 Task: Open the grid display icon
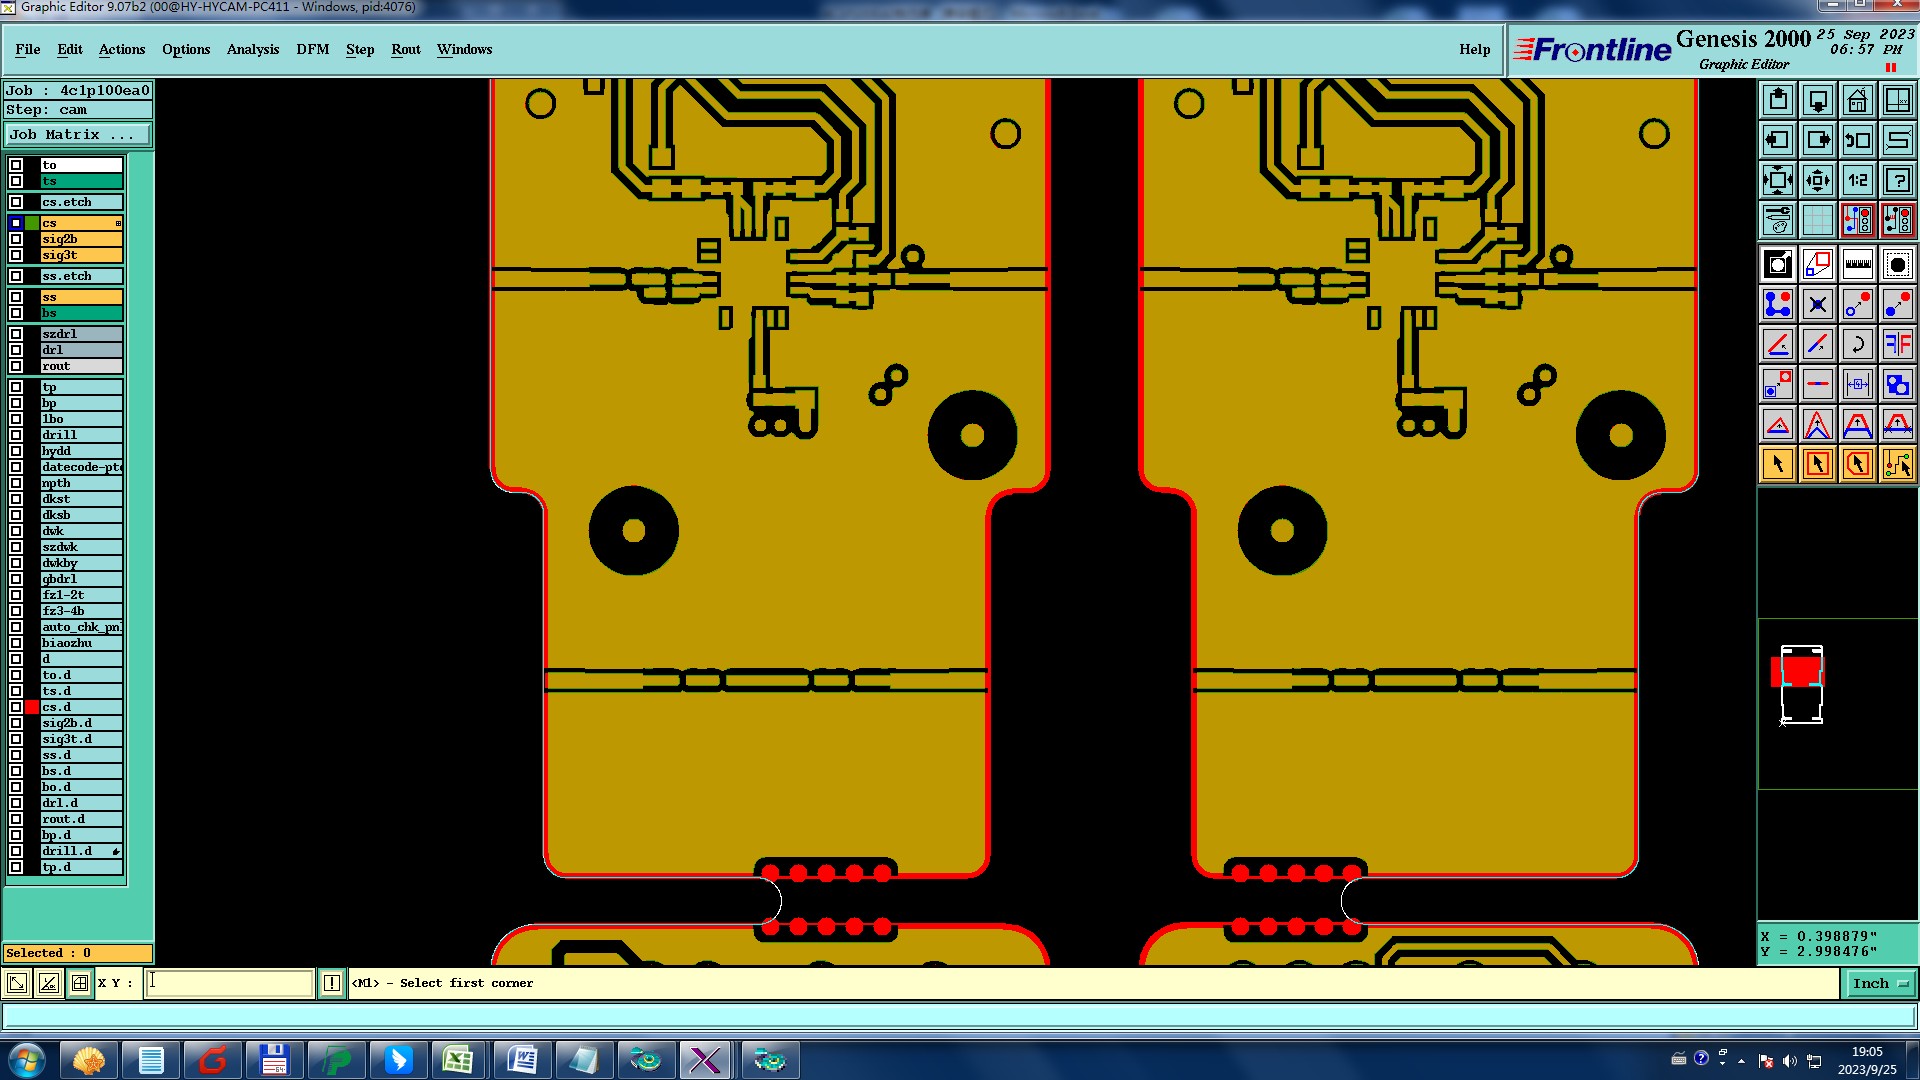coord(1817,220)
